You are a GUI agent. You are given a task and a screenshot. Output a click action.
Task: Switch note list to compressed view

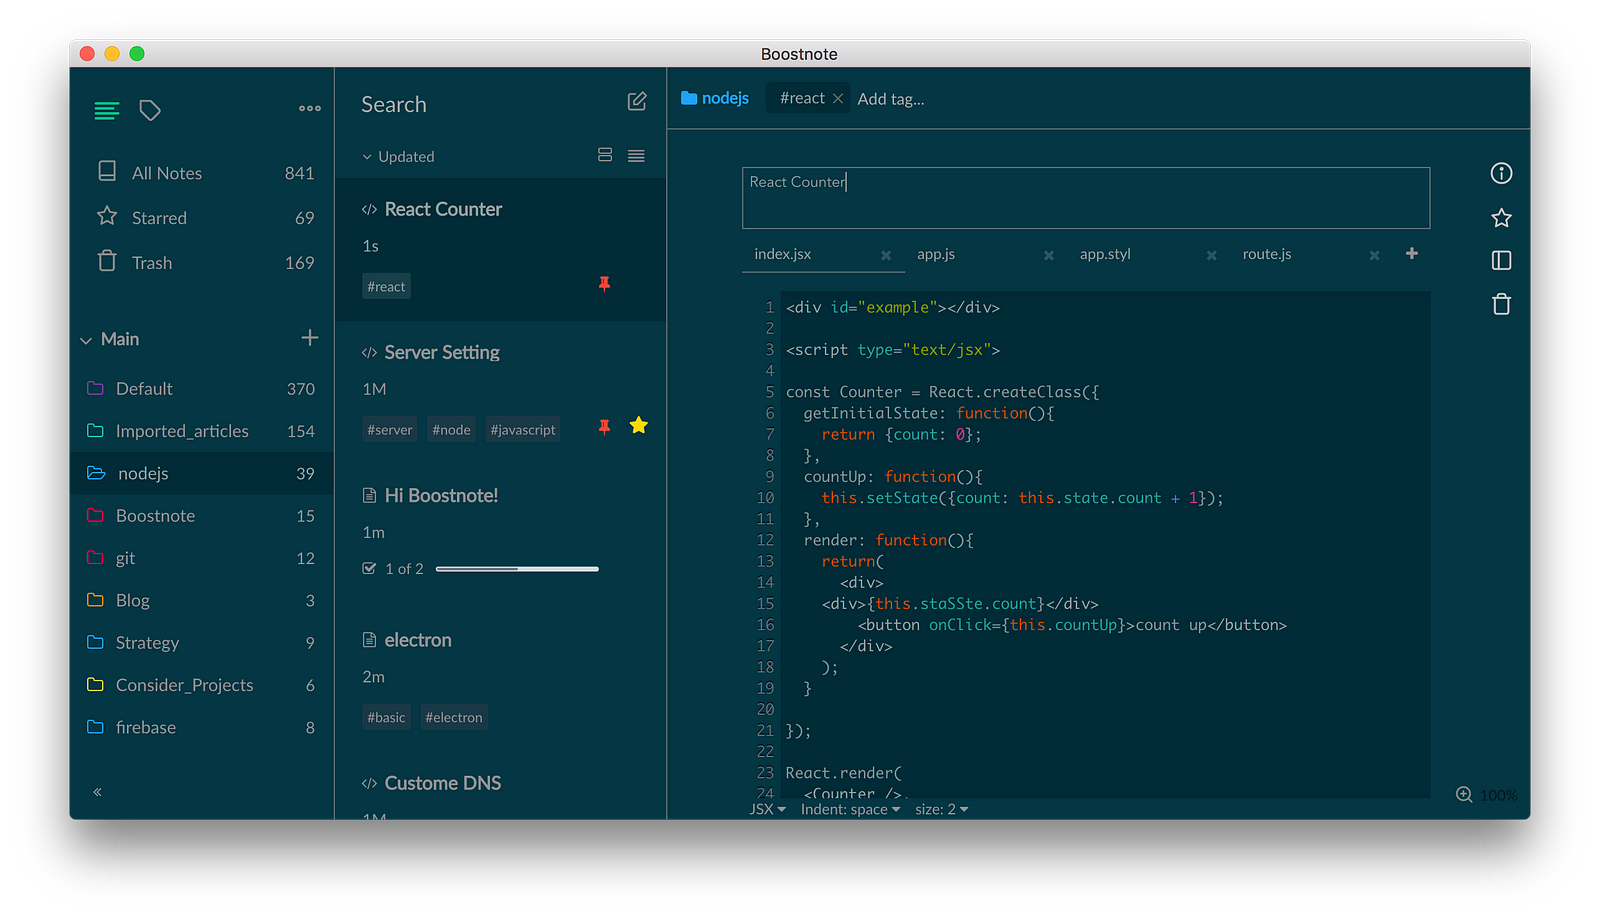pos(636,155)
